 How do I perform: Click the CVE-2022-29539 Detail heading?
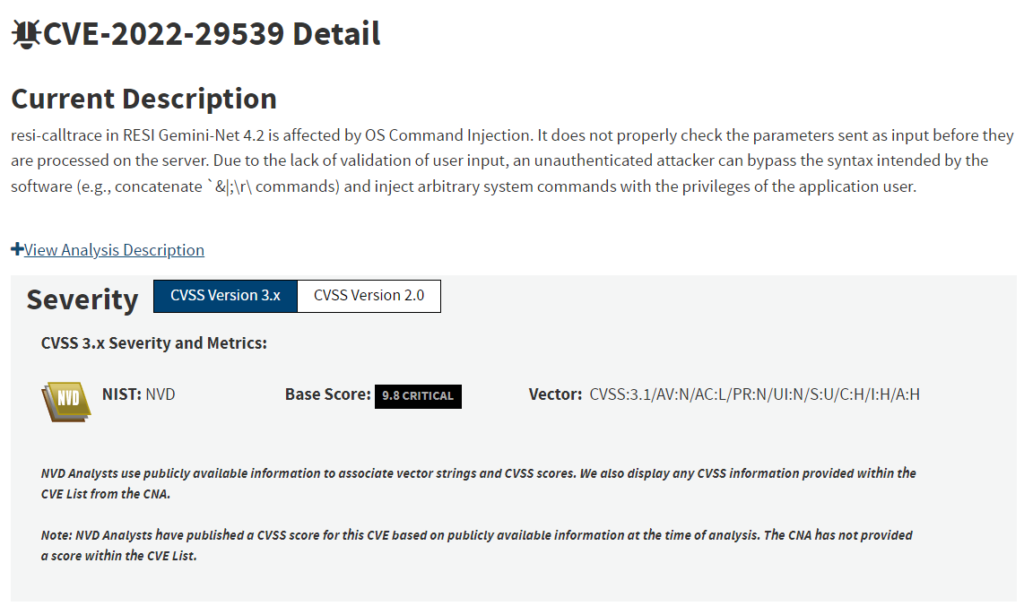[211, 35]
